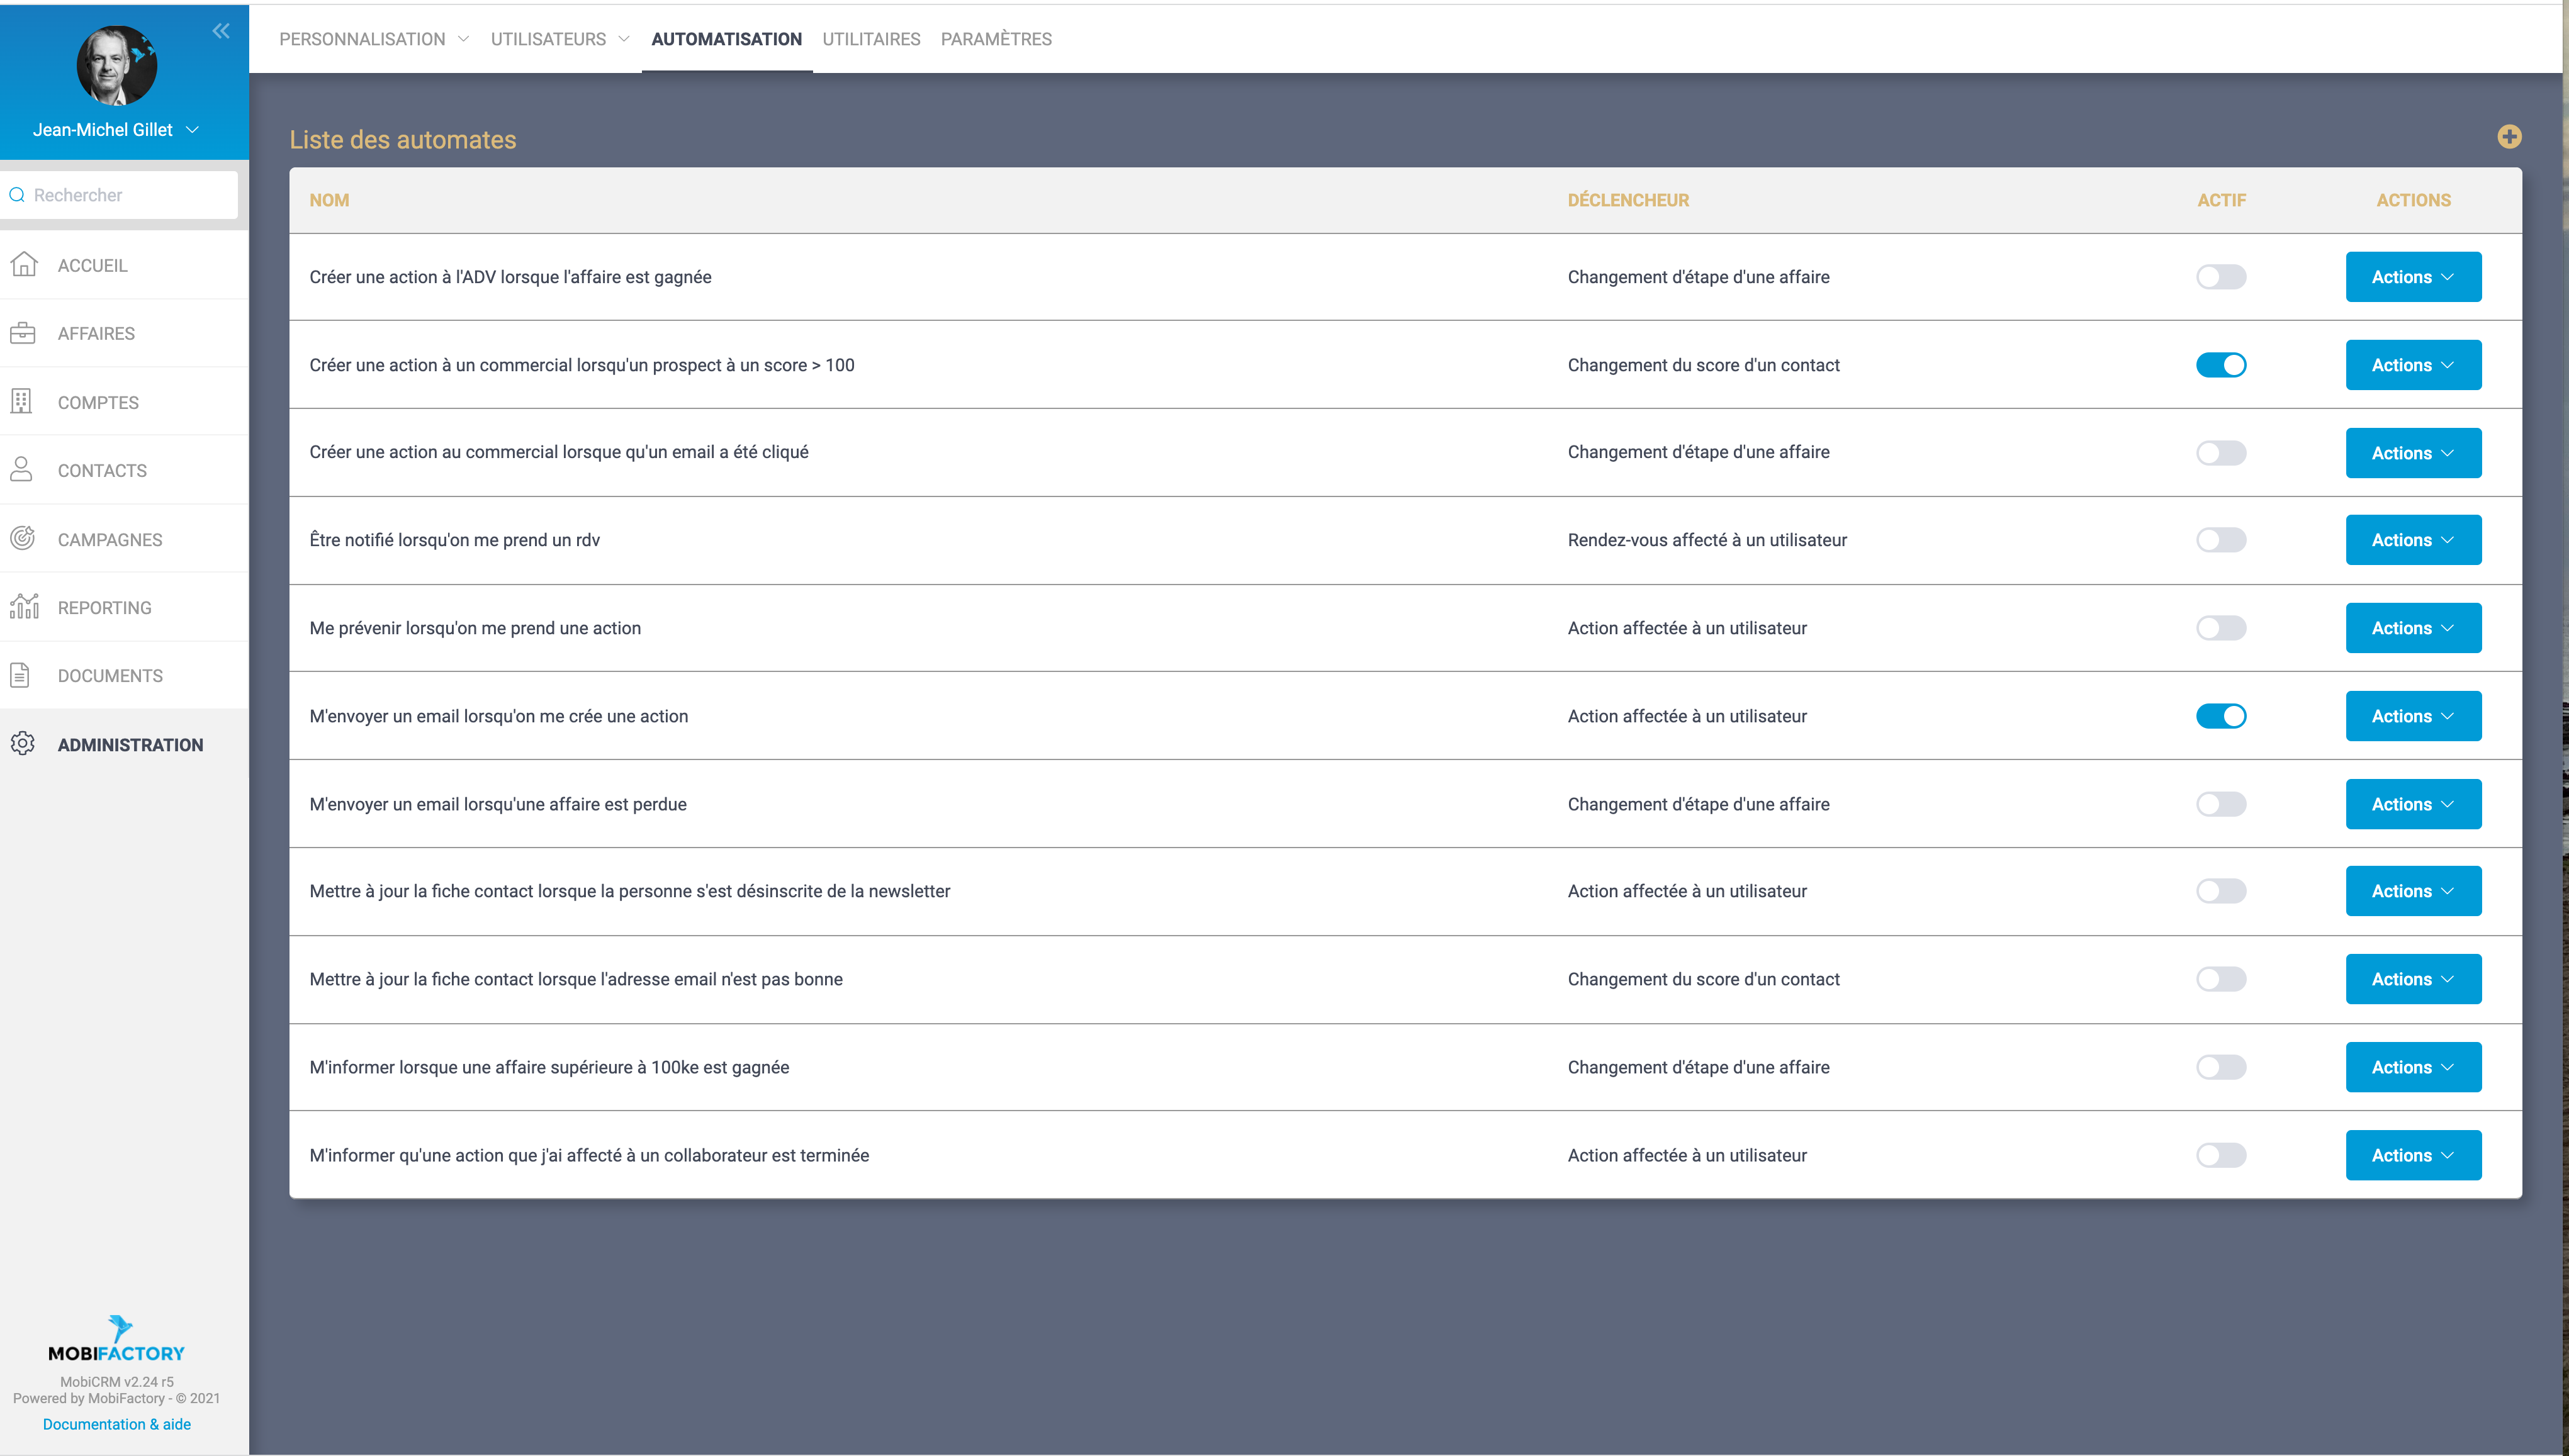This screenshot has height=1456, width=2569.
Task: Expand the Personnalisation menu dropdown
Action: pos(374,39)
